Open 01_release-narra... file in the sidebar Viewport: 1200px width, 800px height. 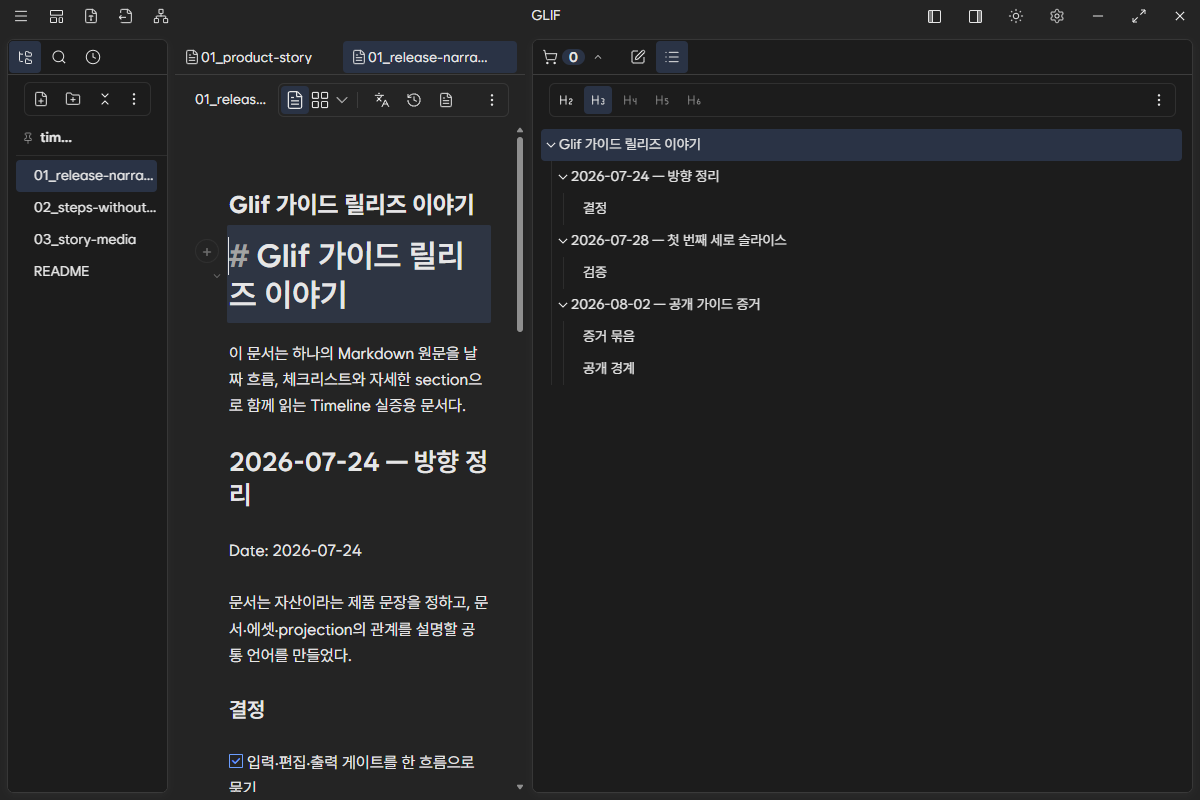click(86, 175)
